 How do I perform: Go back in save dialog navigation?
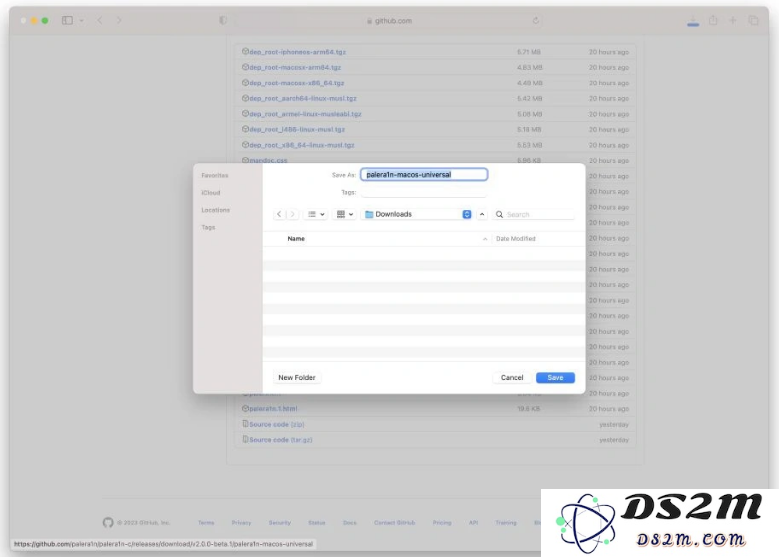tap(279, 214)
